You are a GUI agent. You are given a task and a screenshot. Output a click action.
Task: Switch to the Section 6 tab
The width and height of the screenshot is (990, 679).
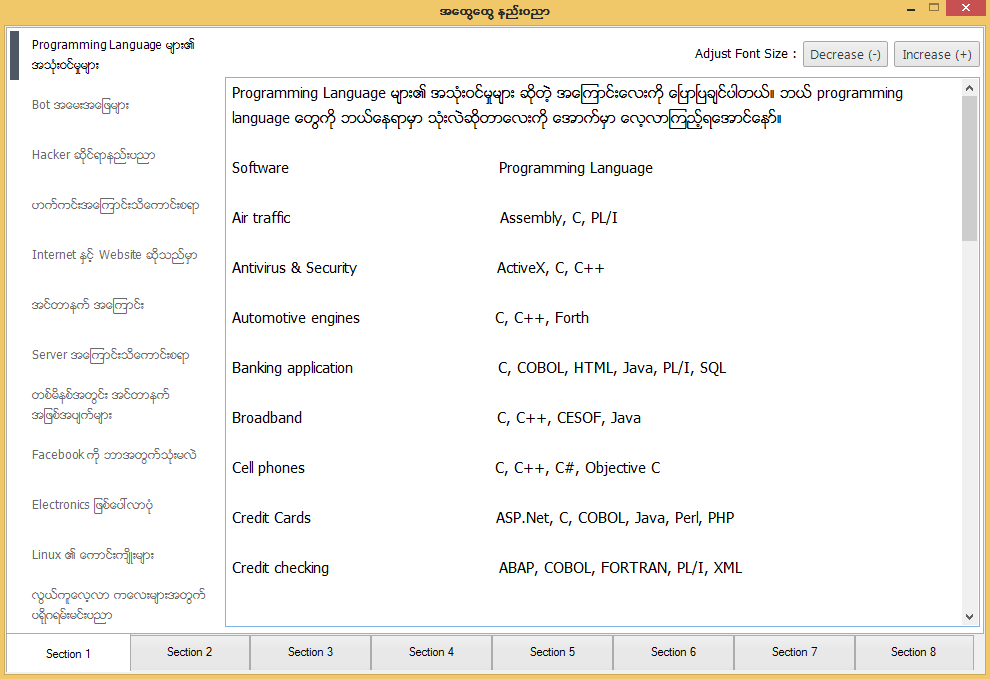[x=673, y=652]
